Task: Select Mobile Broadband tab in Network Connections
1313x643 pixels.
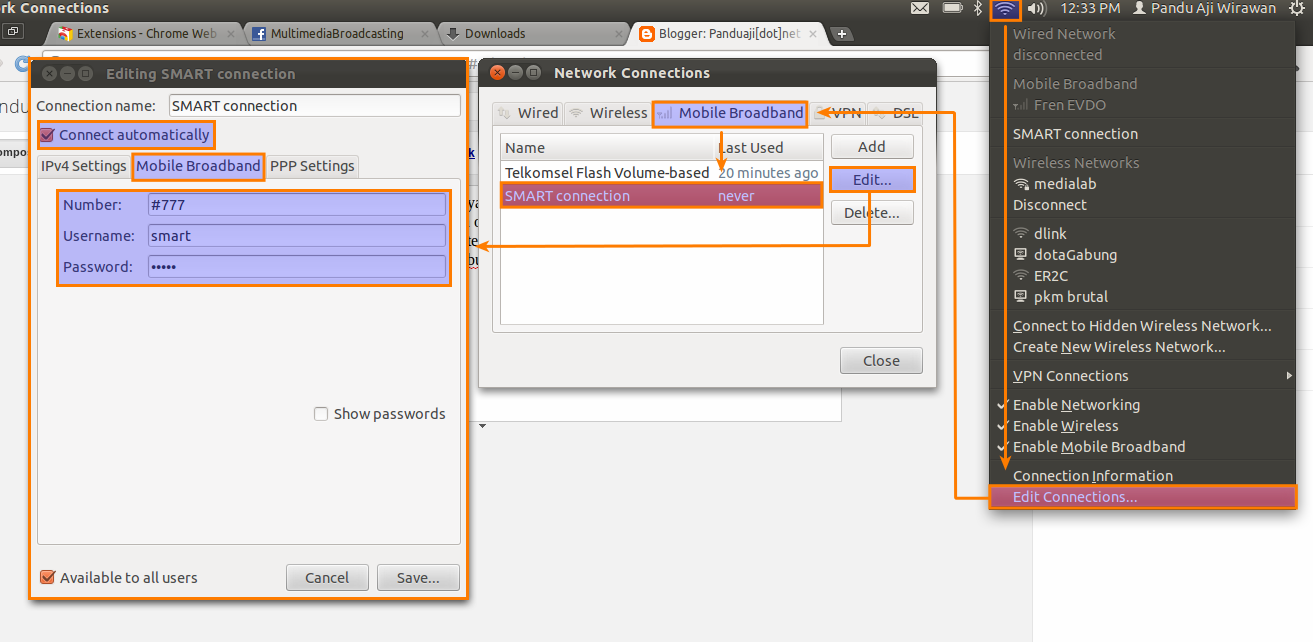Action: (x=731, y=113)
